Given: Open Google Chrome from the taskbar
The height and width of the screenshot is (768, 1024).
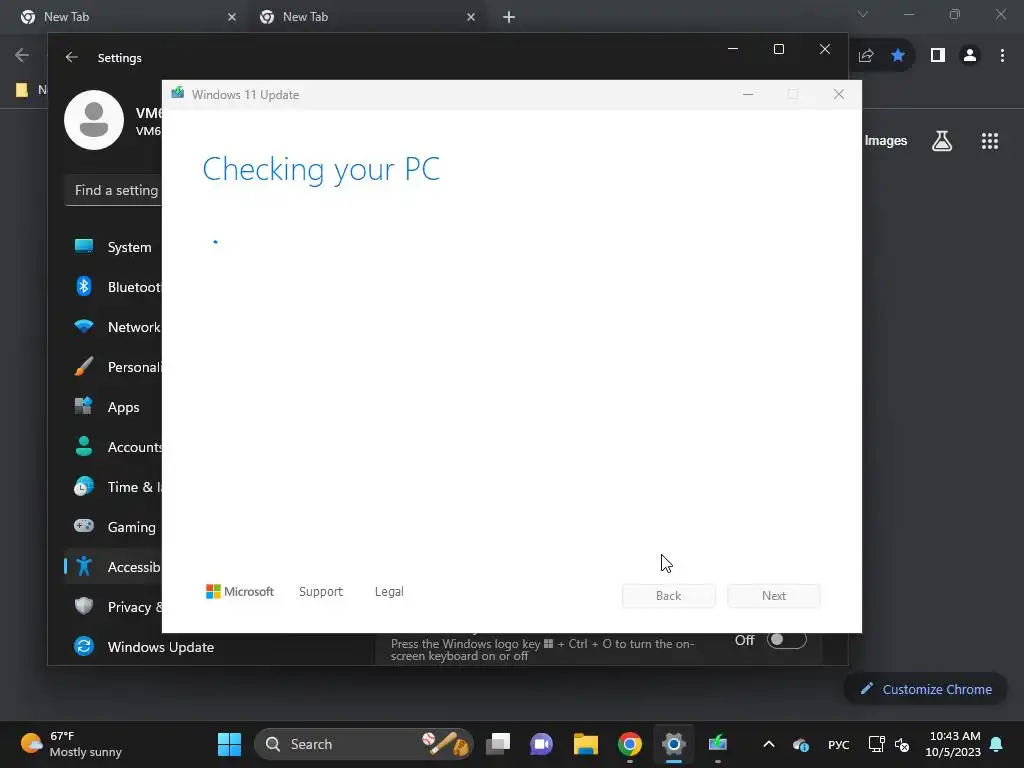Looking at the screenshot, I should point(630,744).
